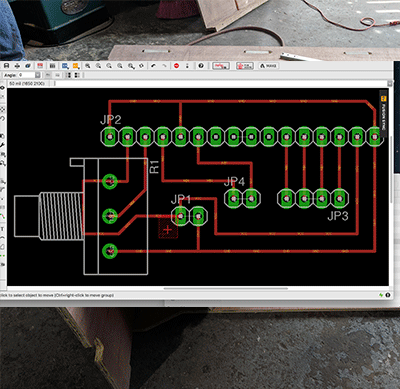
Task: Click the Print icon in the toolbar
Action: click(17, 66)
